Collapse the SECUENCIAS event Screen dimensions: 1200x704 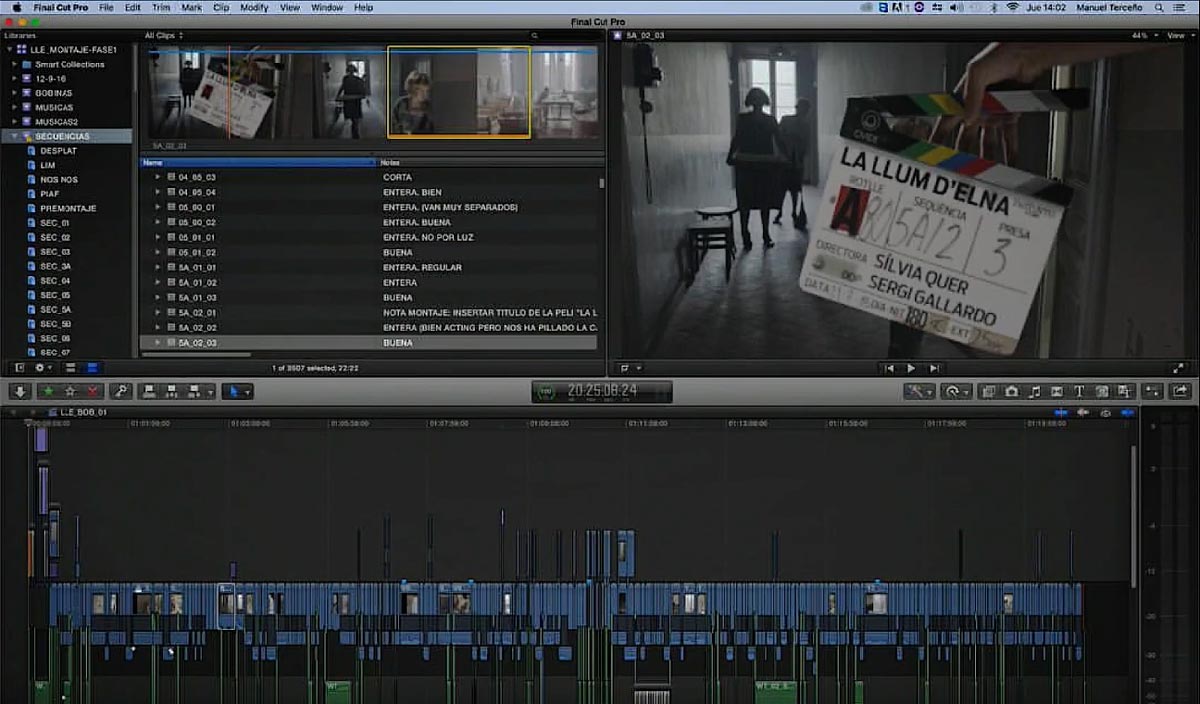click(x=15, y=136)
